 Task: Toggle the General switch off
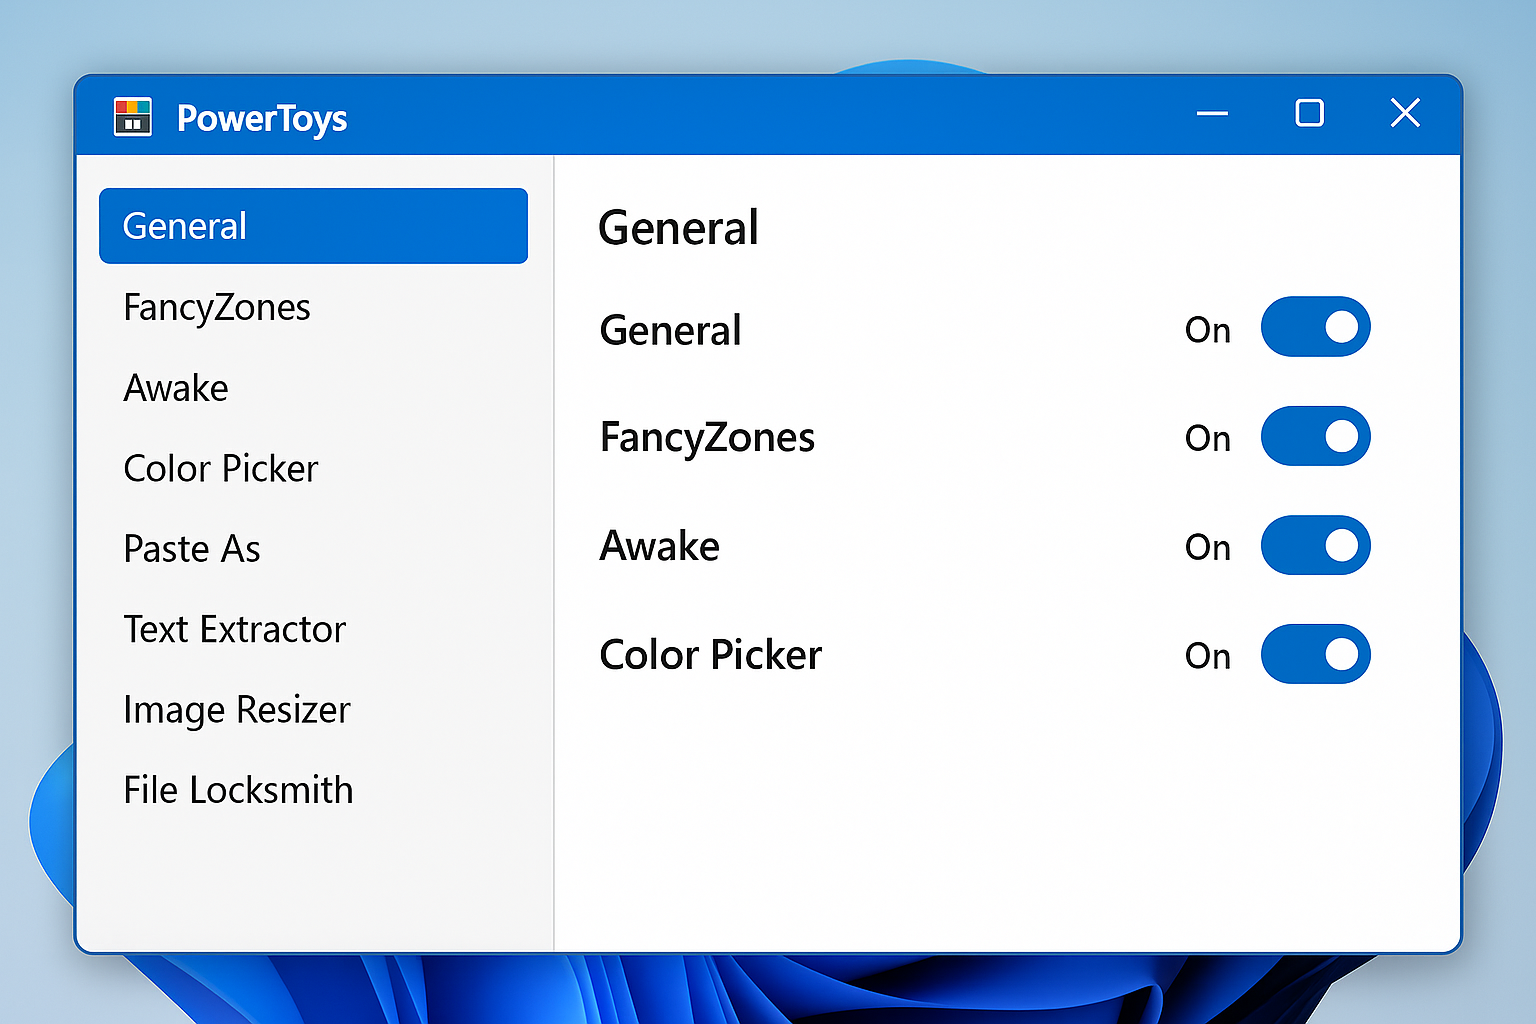click(x=1316, y=327)
